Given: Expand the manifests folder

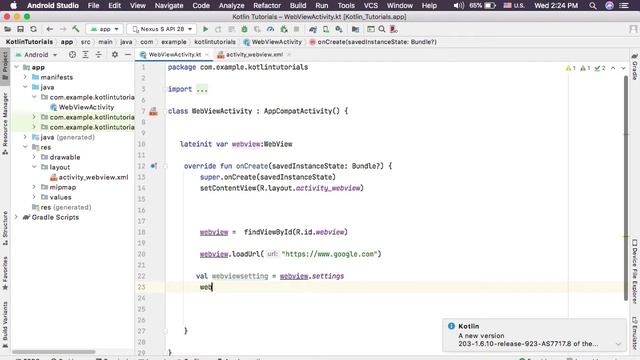Looking at the screenshot, I should [25, 77].
